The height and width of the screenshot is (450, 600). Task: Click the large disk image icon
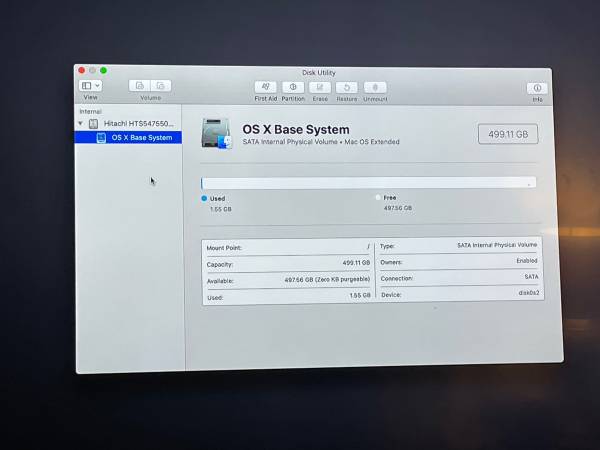pos(217,134)
